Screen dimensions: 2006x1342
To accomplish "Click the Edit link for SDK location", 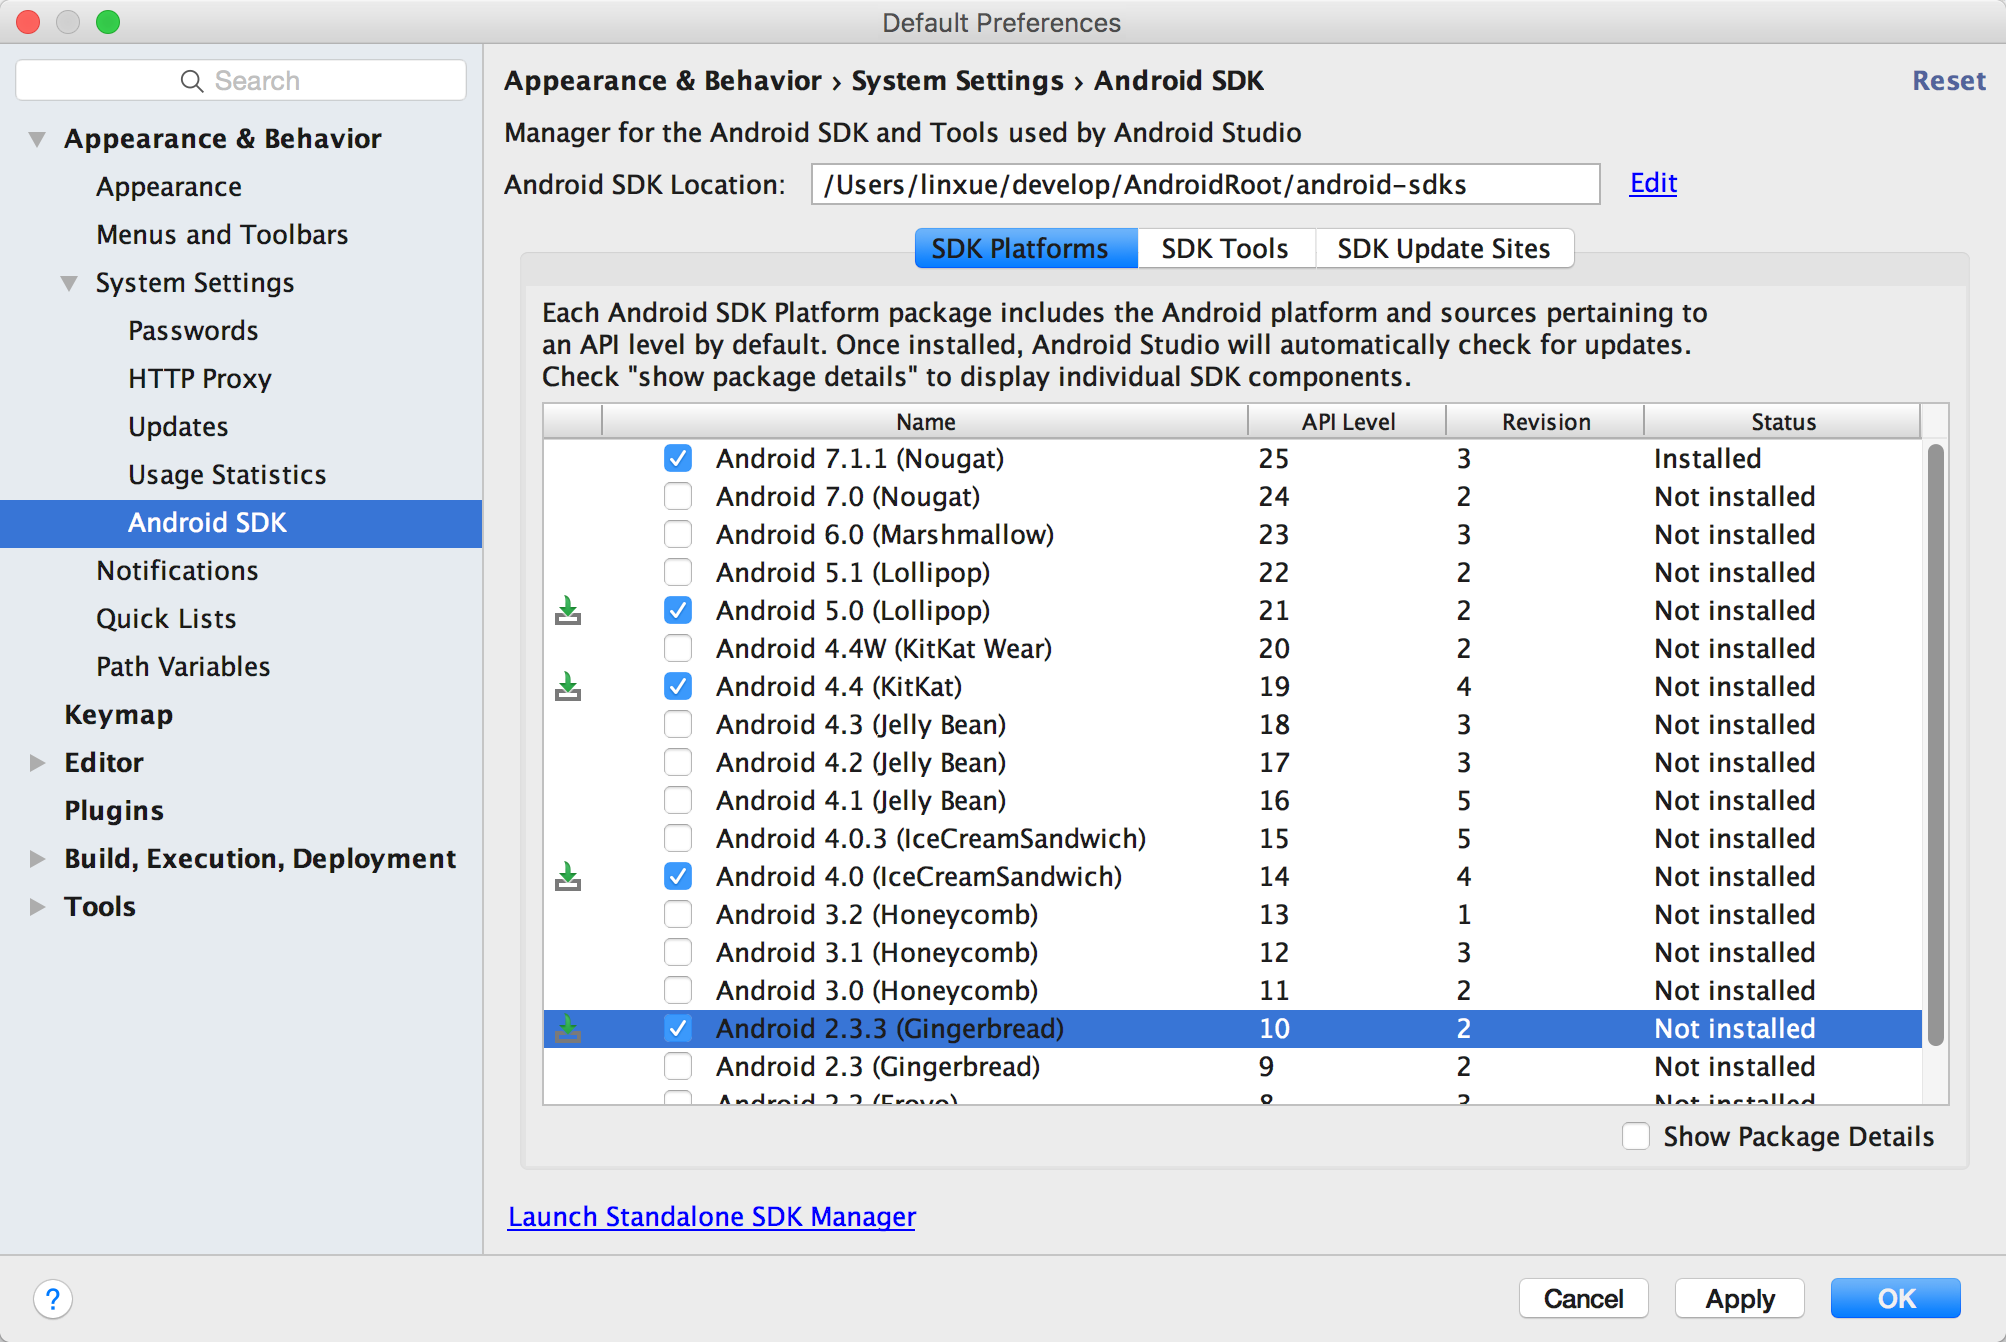I will pyautogui.click(x=1653, y=183).
